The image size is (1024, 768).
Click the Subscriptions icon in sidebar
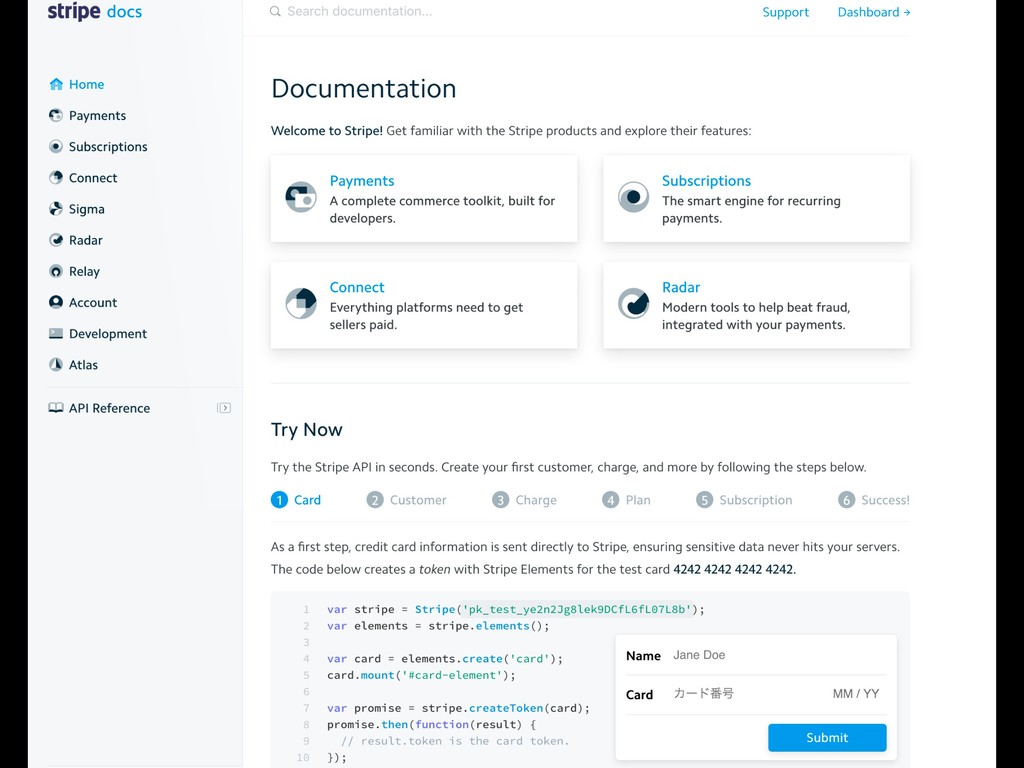point(56,146)
